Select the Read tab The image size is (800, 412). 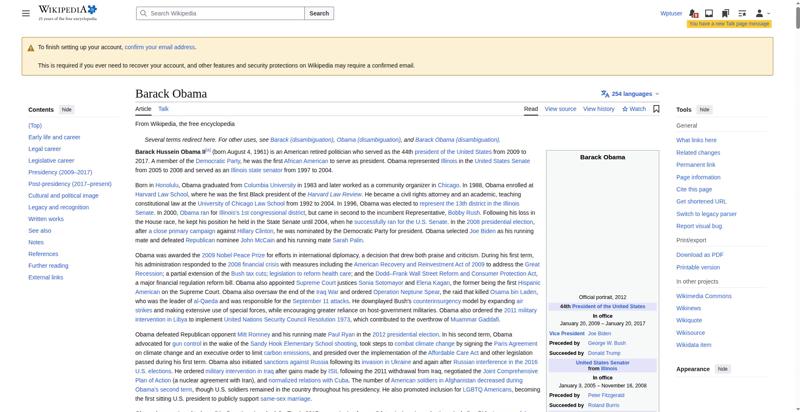pos(531,109)
